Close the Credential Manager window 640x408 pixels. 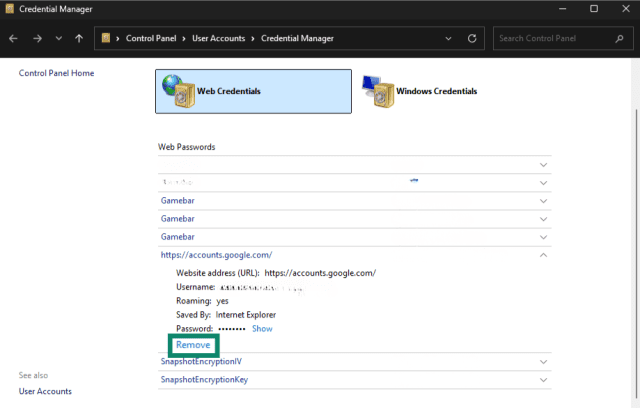click(x=626, y=9)
